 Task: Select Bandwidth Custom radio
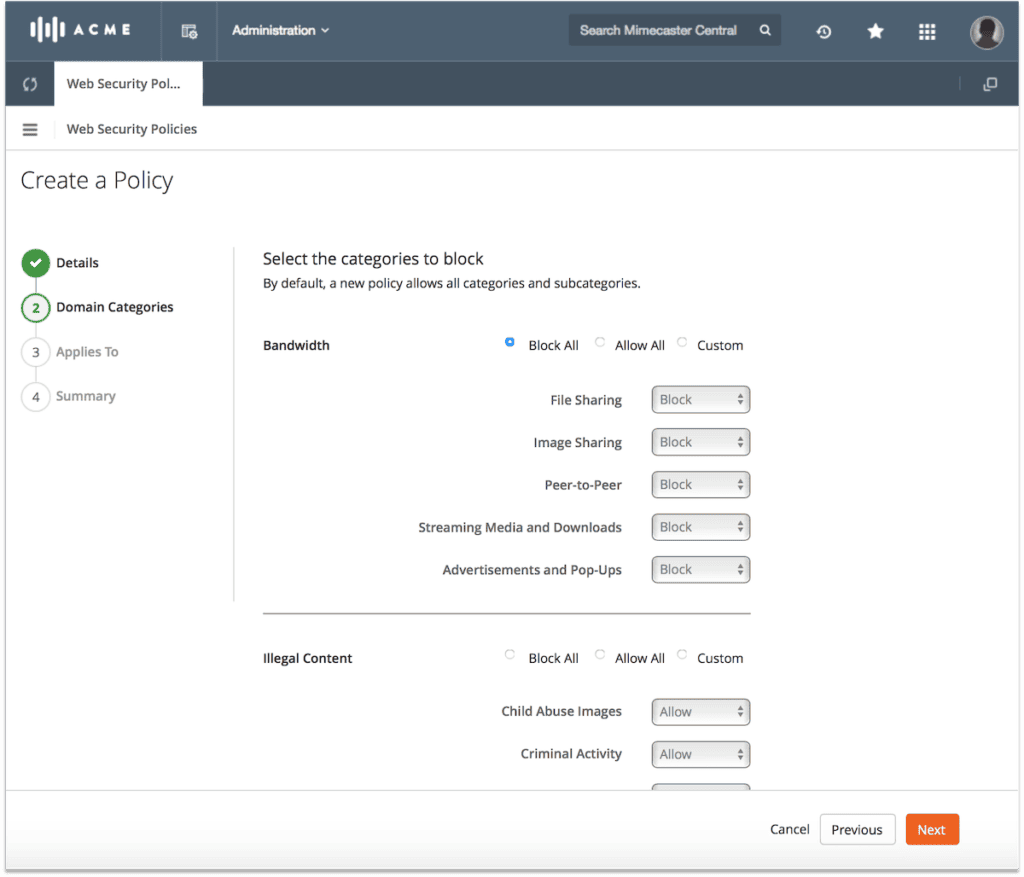pyautogui.click(x=682, y=342)
